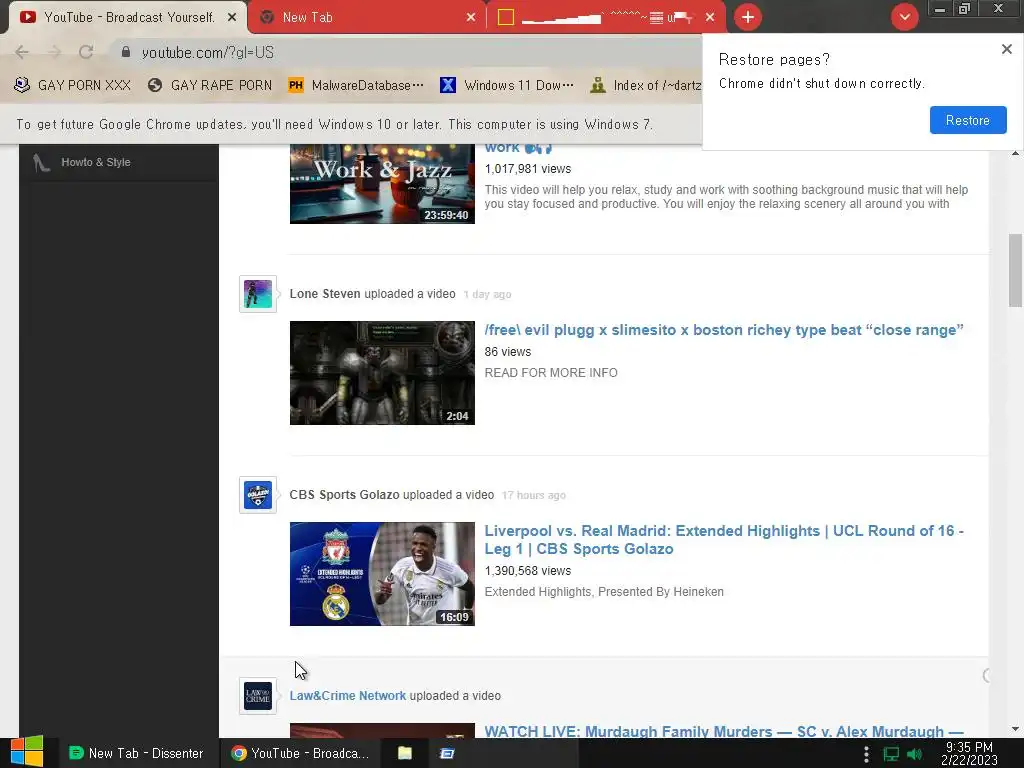Open the Work & Jazz video thumbnail
1024x768 pixels.
tap(382, 184)
